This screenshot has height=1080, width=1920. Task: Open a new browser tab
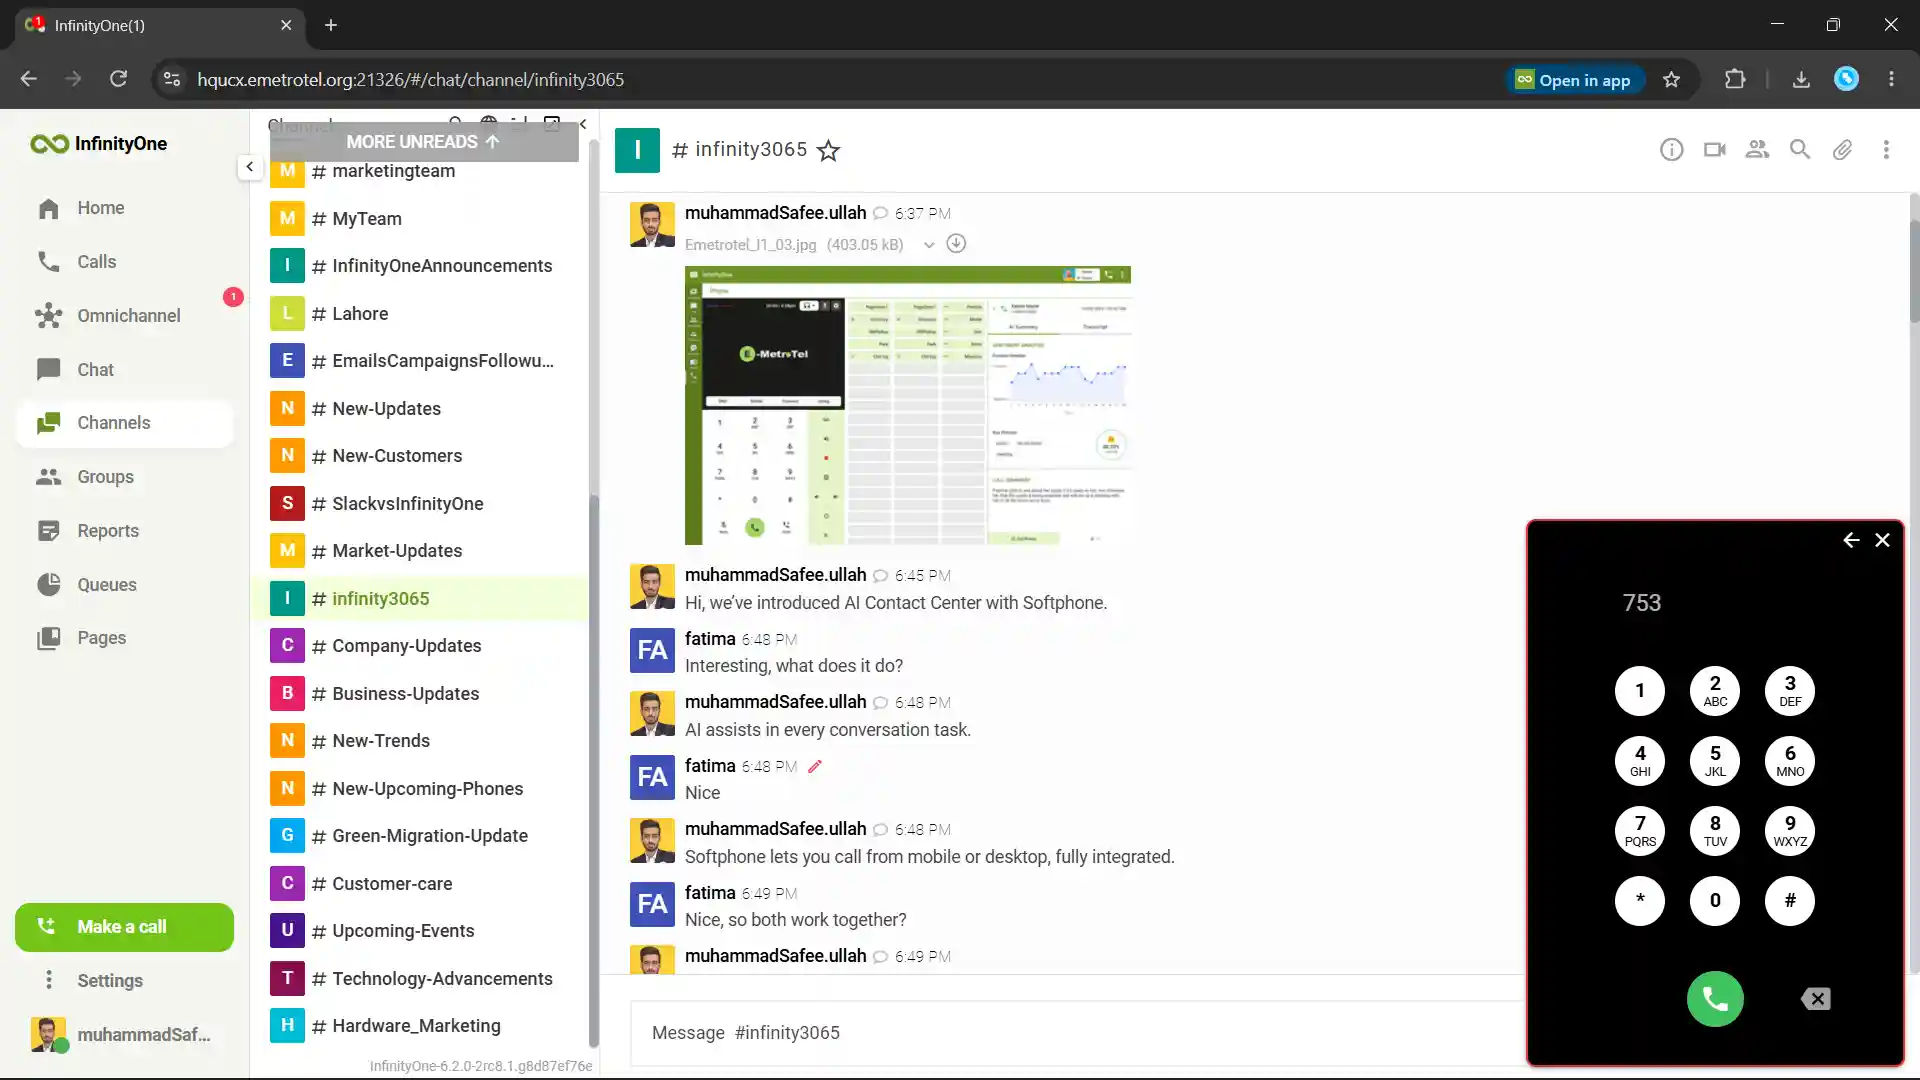coord(331,25)
